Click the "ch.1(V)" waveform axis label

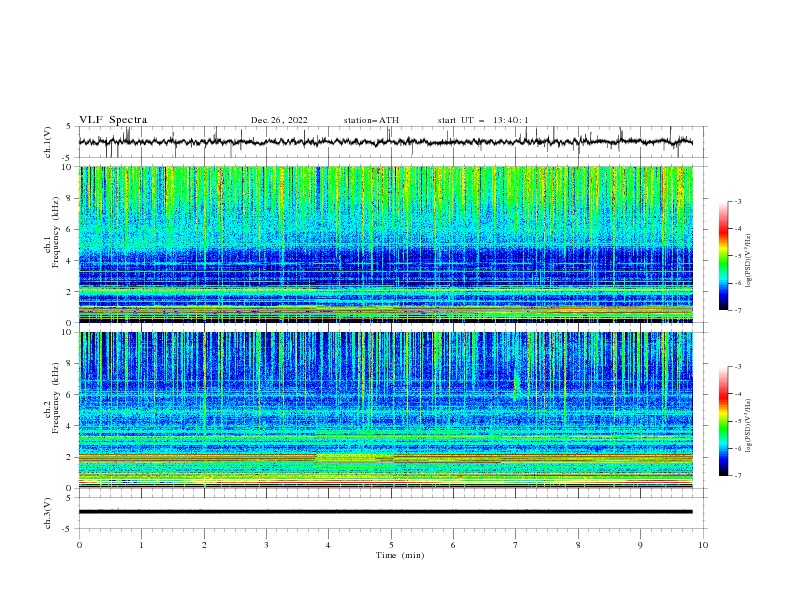(48, 142)
